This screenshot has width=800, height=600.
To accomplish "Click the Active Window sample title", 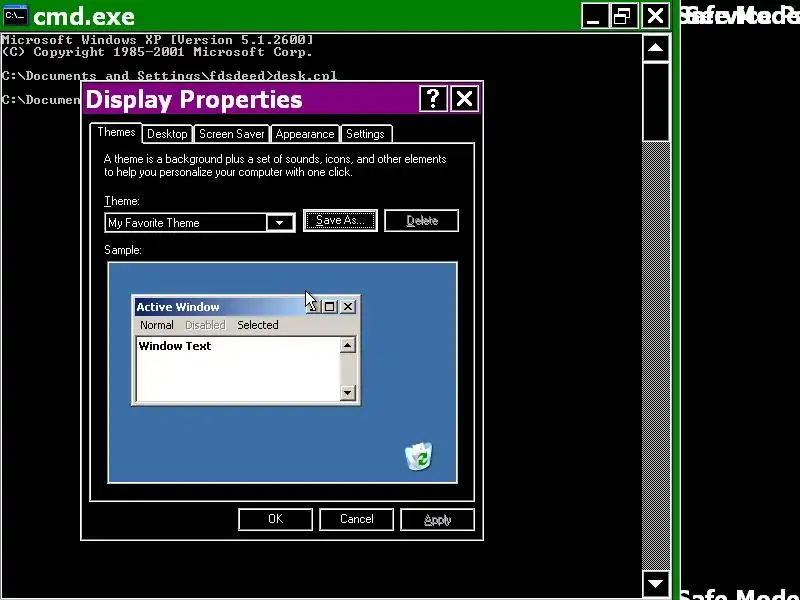I will pos(178,307).
